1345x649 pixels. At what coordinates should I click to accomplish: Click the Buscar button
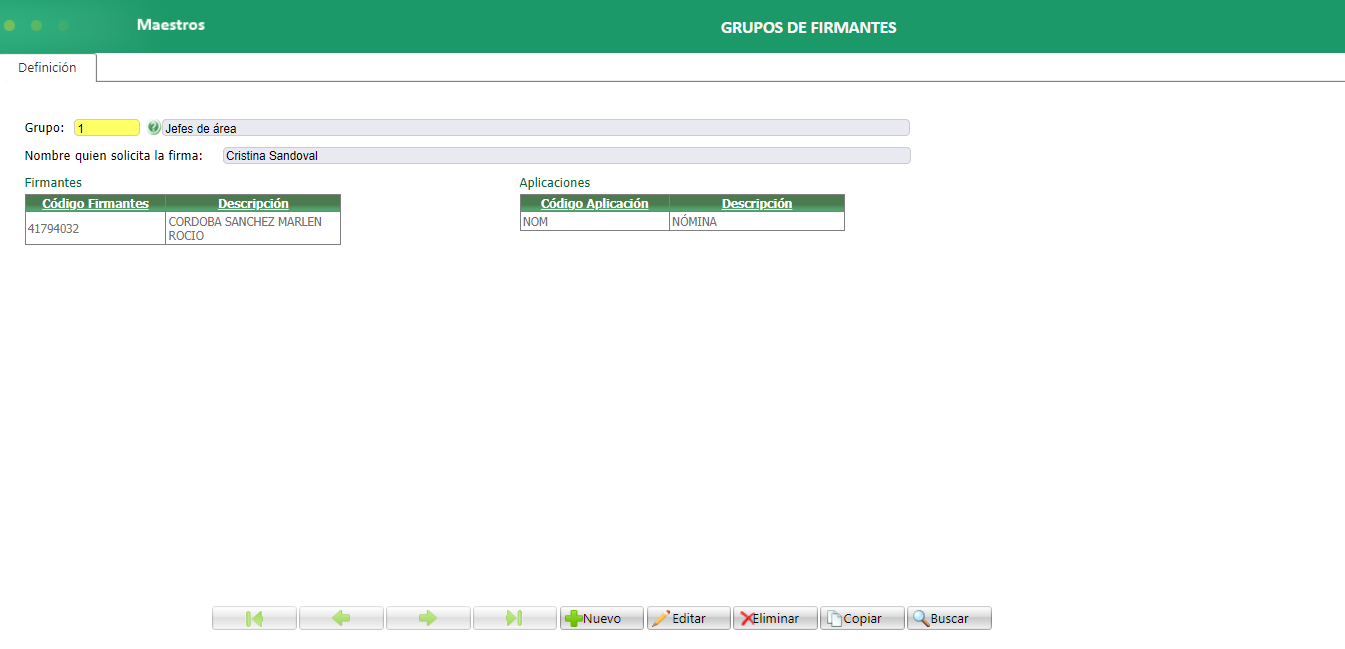click(950, 618)
